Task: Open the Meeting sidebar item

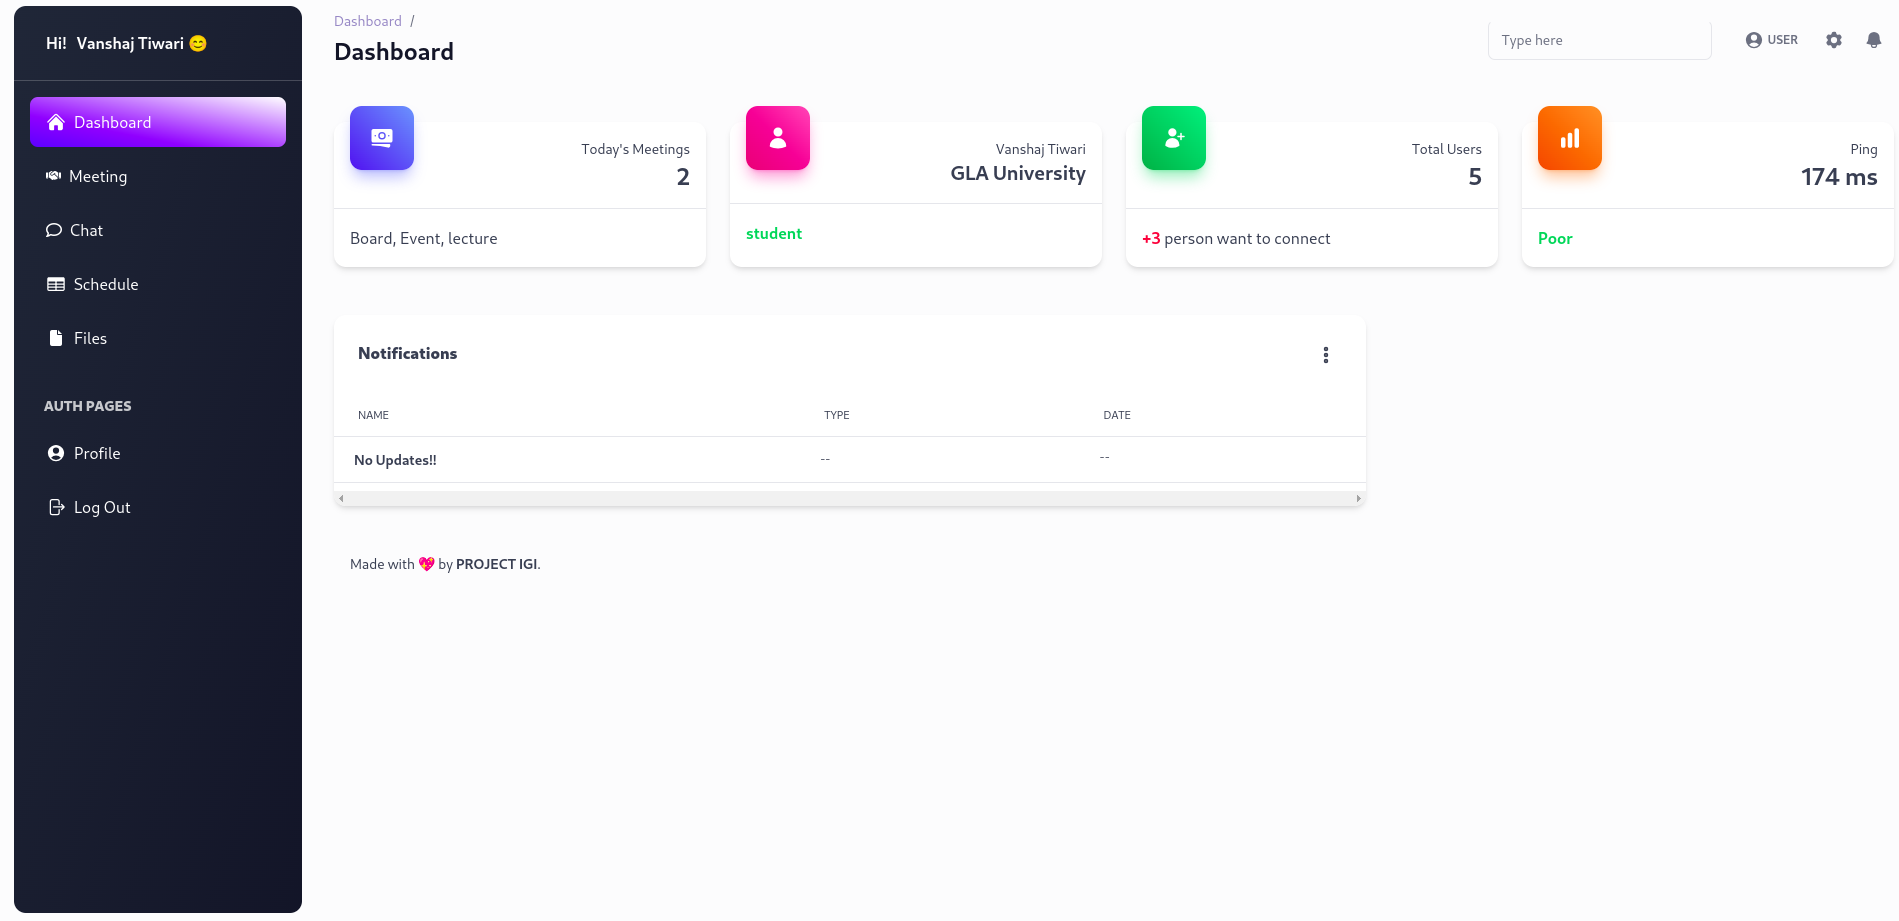Action: (98, 176)
